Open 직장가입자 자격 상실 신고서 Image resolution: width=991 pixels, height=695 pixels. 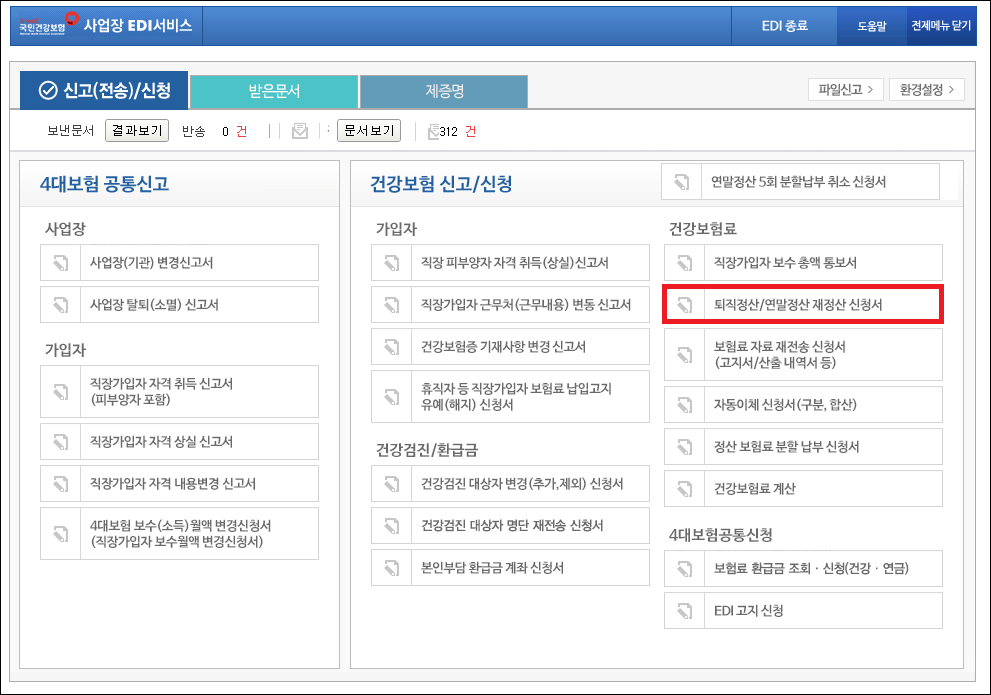click(x=179, y=442)
